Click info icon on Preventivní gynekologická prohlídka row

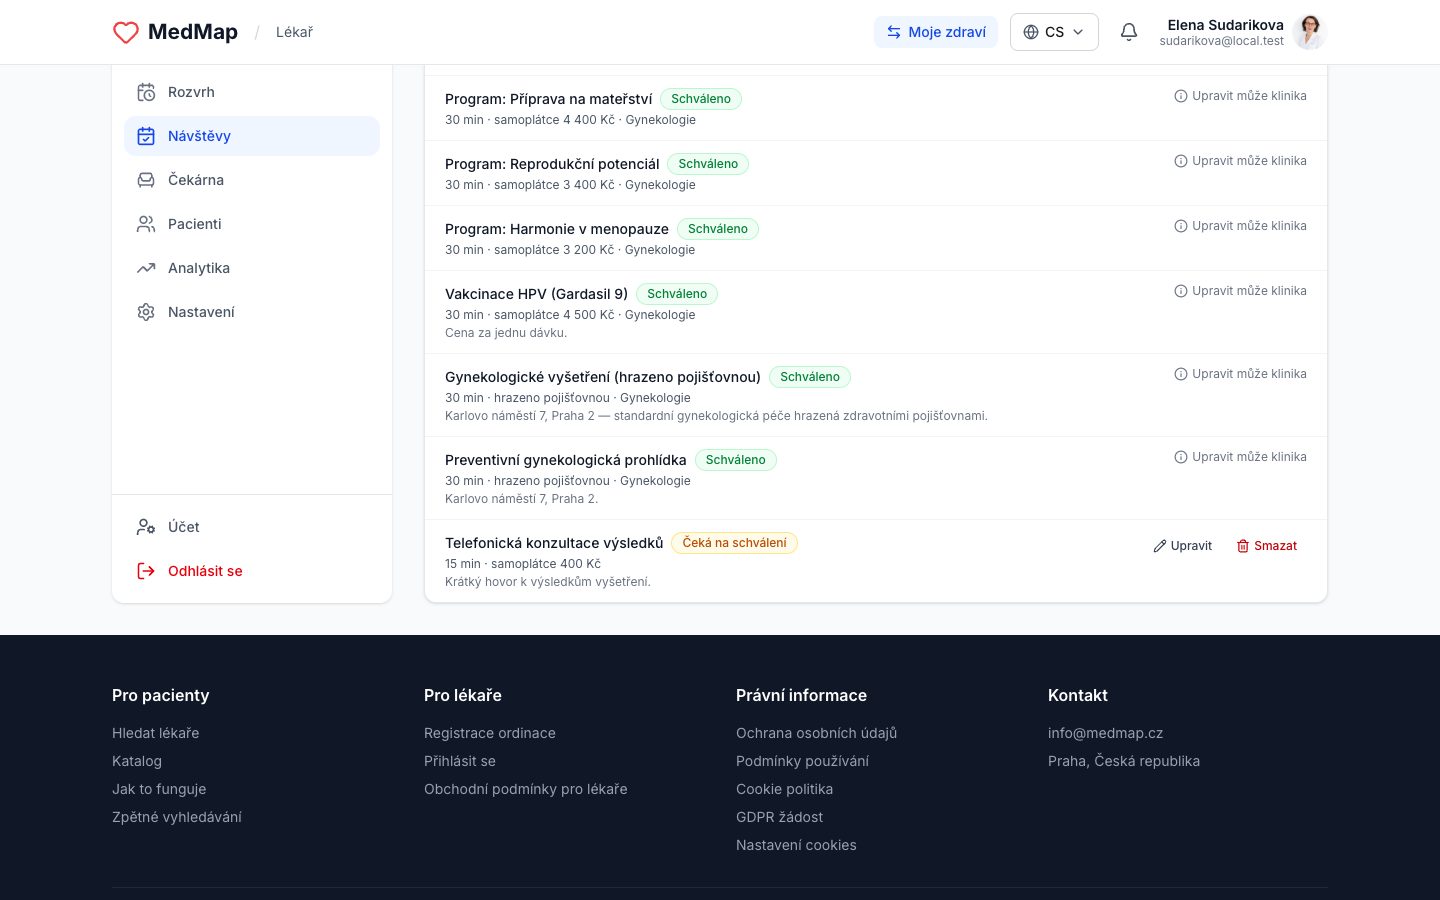point(1181,457)
